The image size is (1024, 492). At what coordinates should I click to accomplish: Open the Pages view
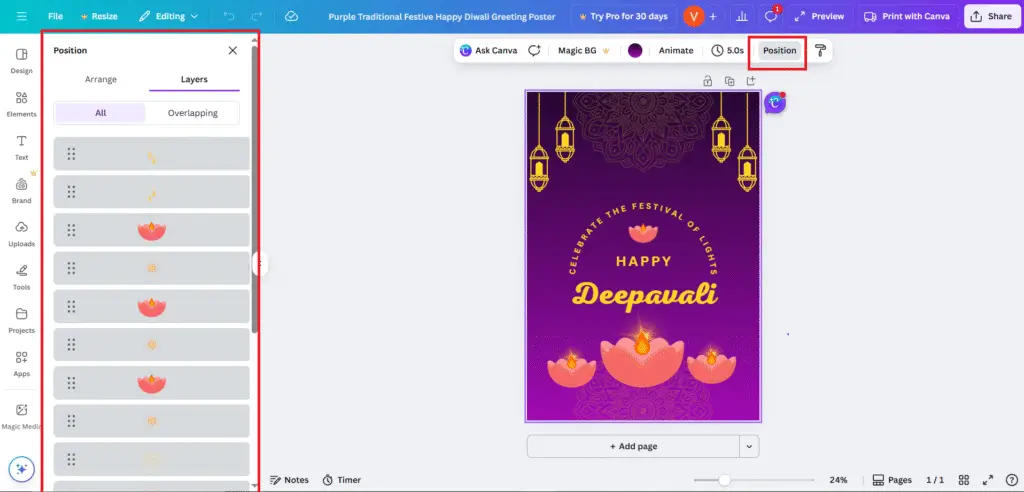891,480
